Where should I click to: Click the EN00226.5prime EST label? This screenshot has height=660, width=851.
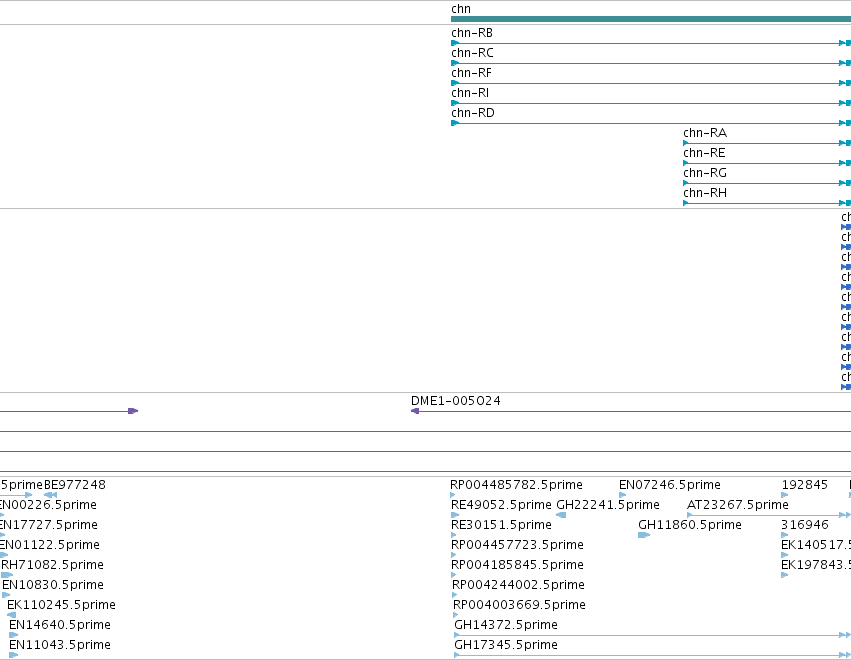(x=48, y=505)
